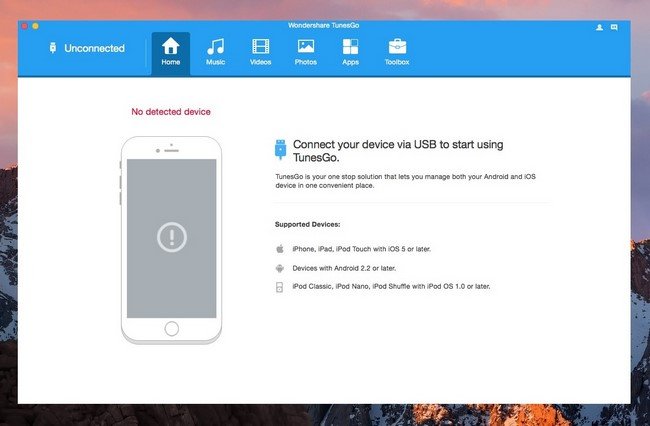Viewport: 650px width, 426px height.
Task: Go to the Photos tab
Action: point(306,53)
